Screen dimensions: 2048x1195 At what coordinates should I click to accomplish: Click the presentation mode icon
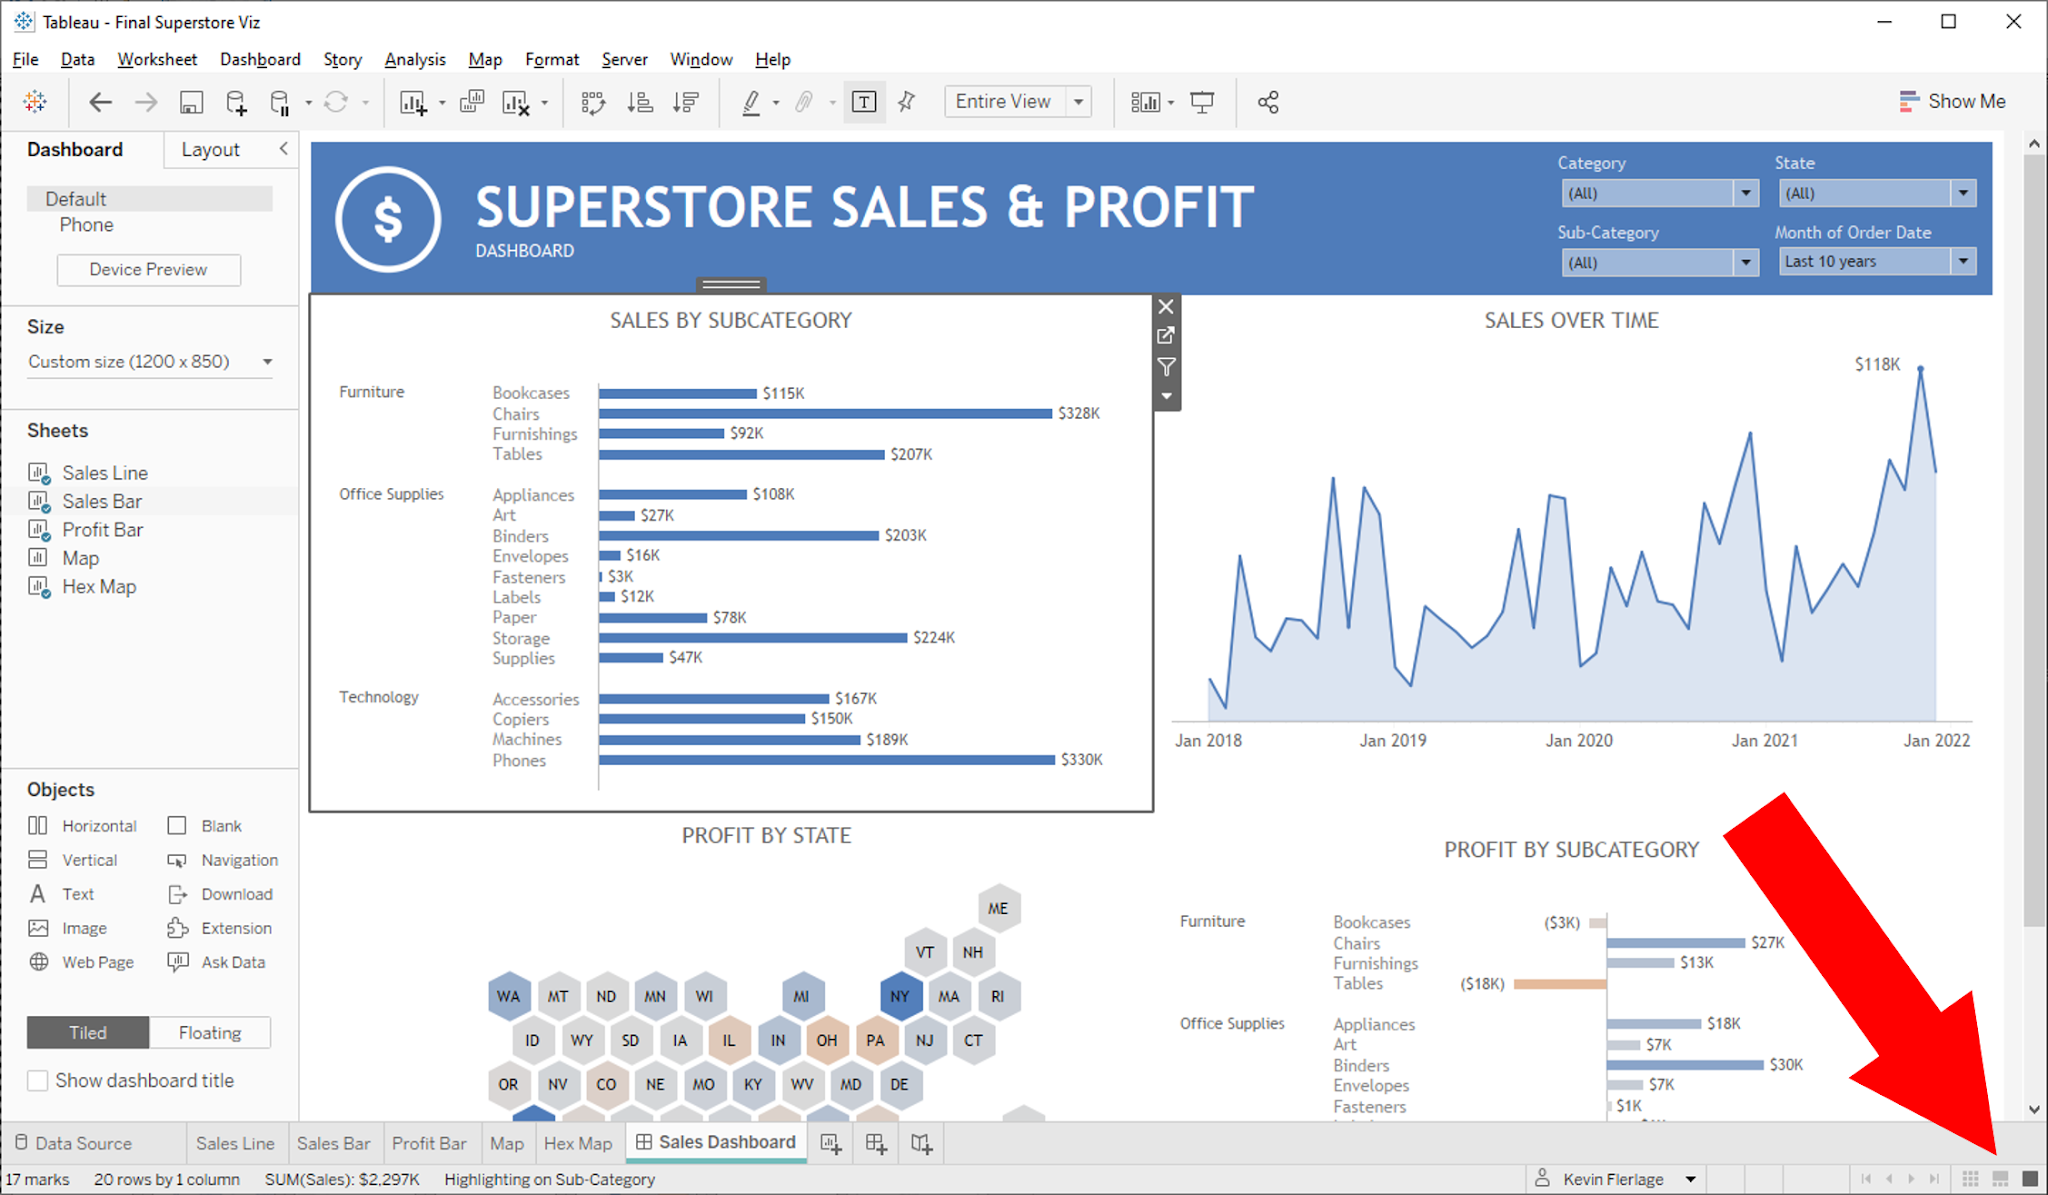[1202, 102]
